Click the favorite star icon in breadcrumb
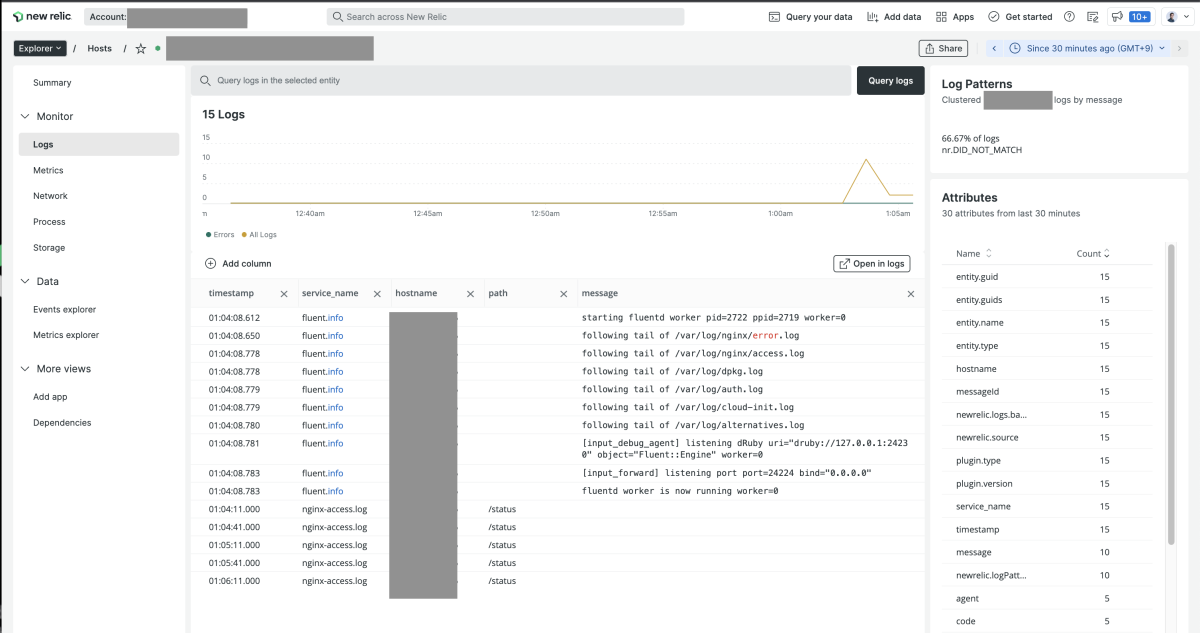The width and height of the screenshot is (1200, 633). [x=141, y=48]
